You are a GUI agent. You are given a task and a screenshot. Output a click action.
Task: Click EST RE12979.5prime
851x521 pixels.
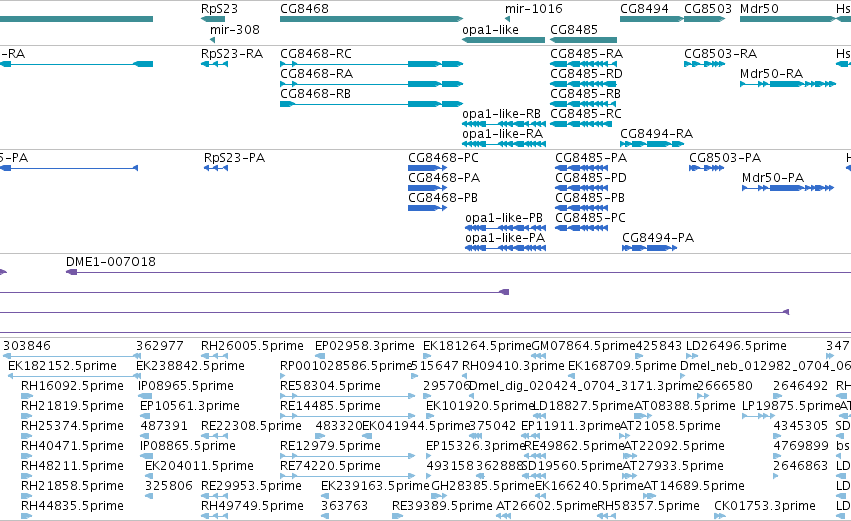[x=331, y=446]
